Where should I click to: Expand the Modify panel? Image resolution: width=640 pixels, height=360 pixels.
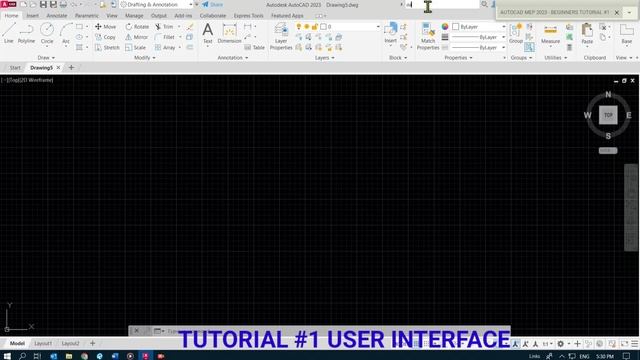pyautogui.click(x=144, y=58)
